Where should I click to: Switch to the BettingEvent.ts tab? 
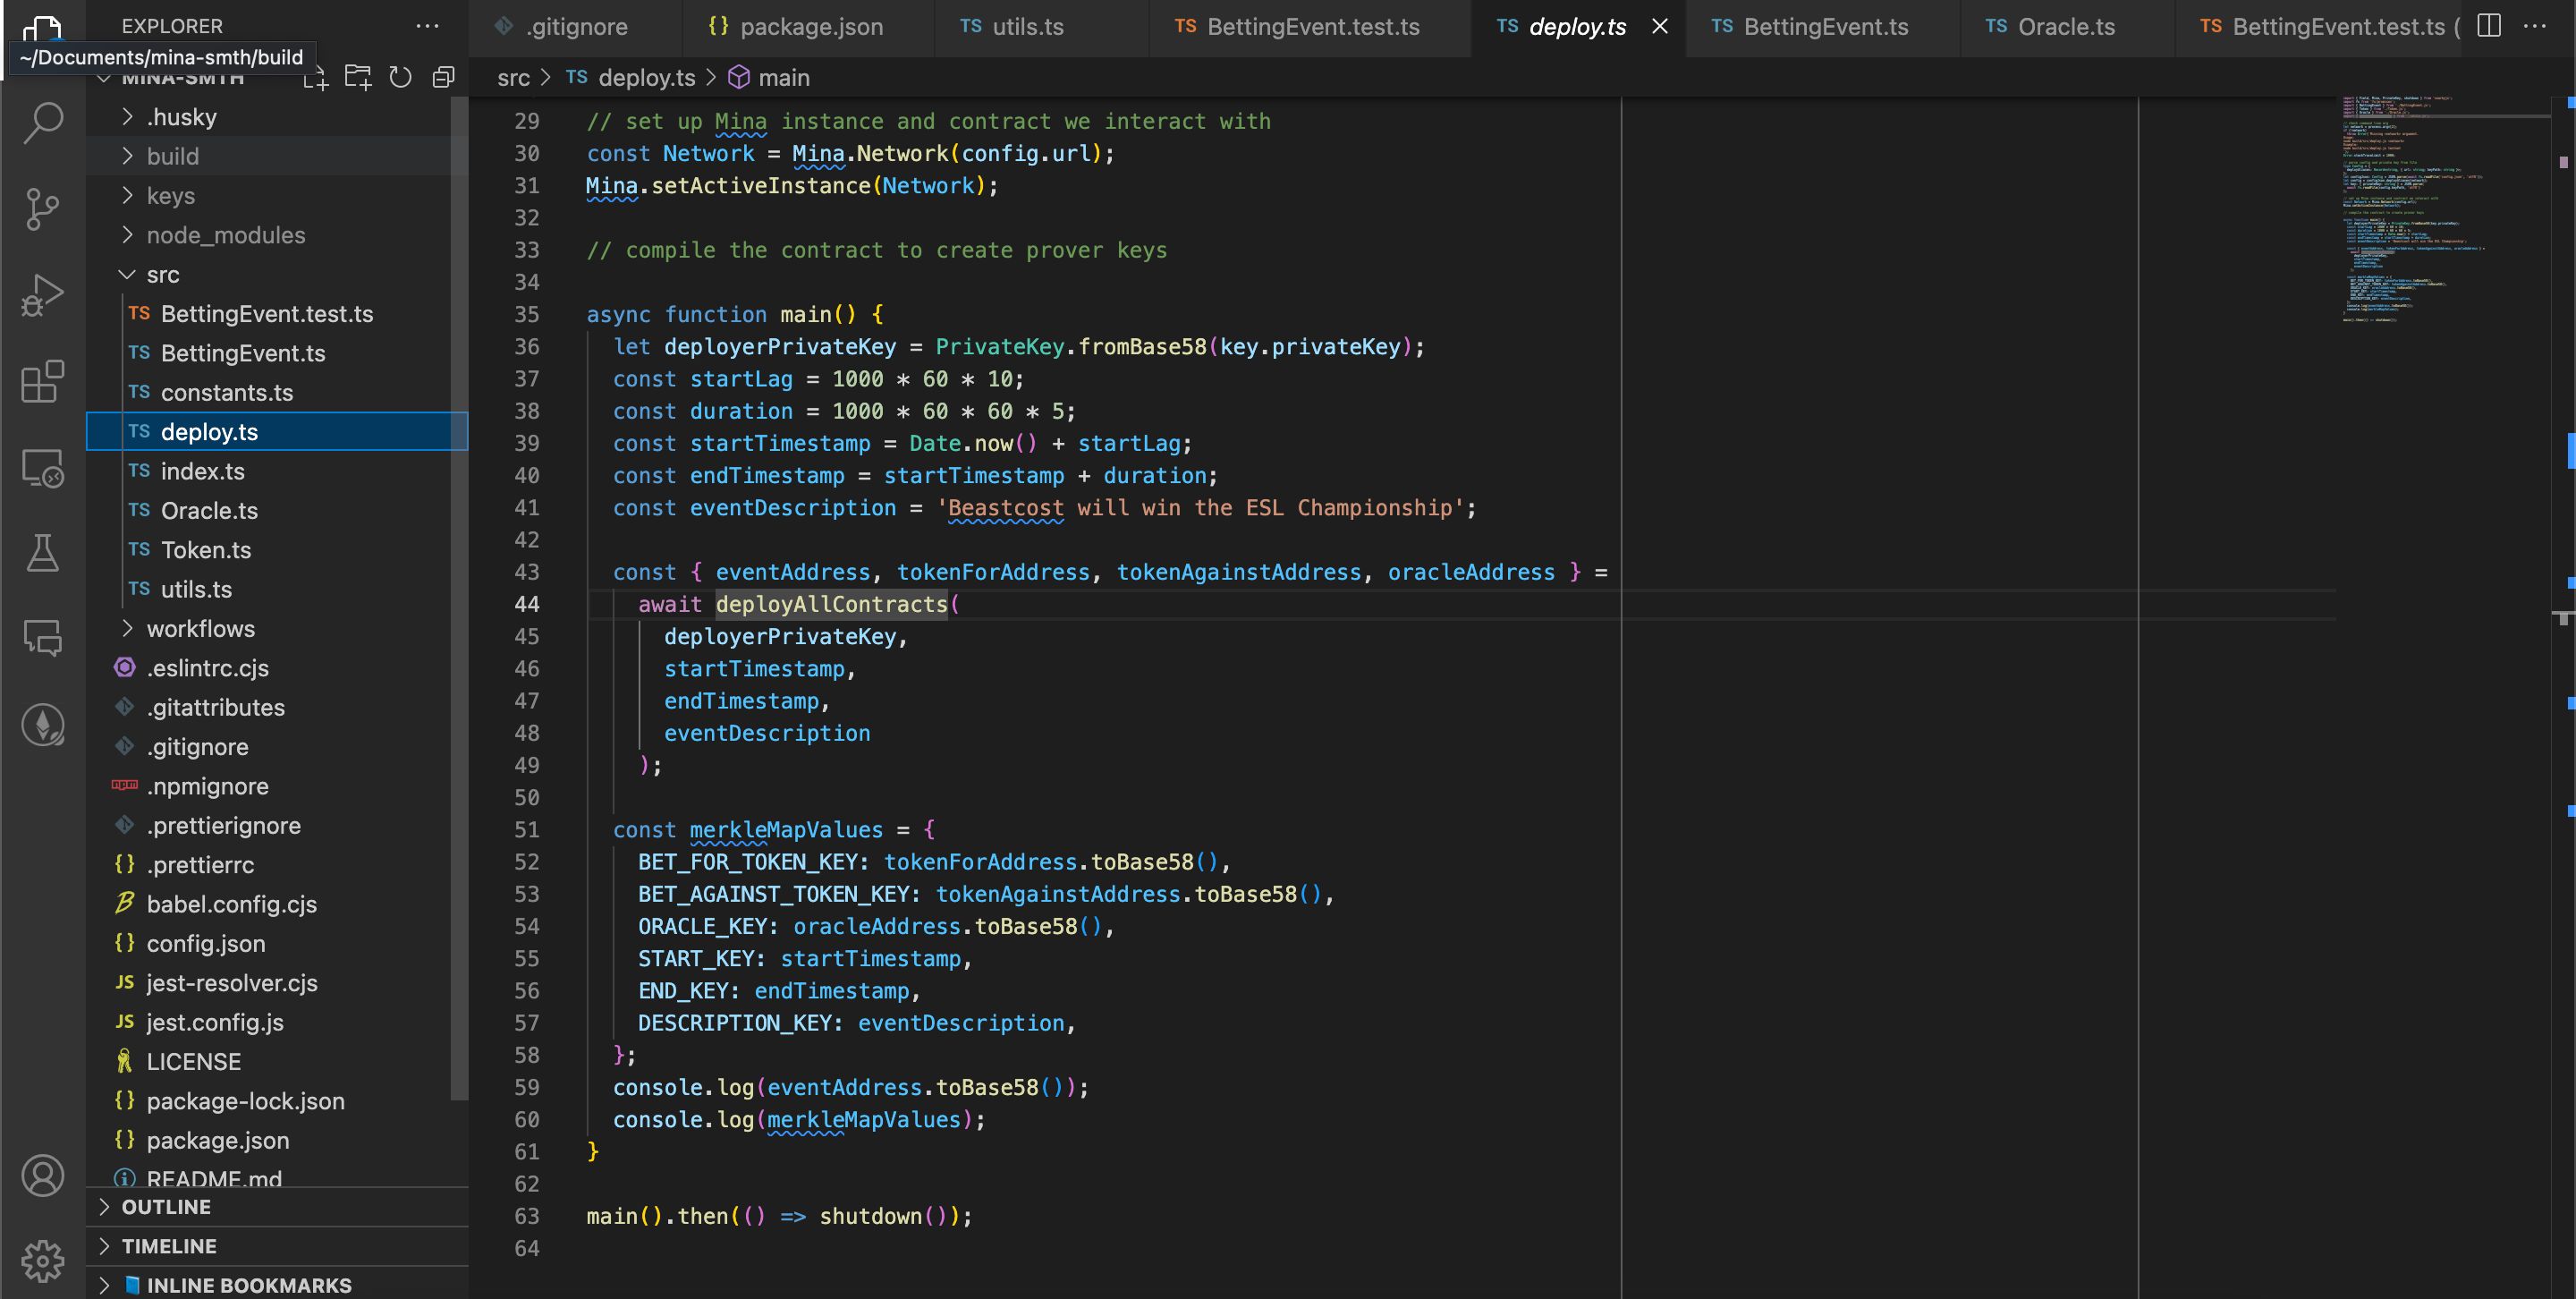click(x=1822, y=27)
